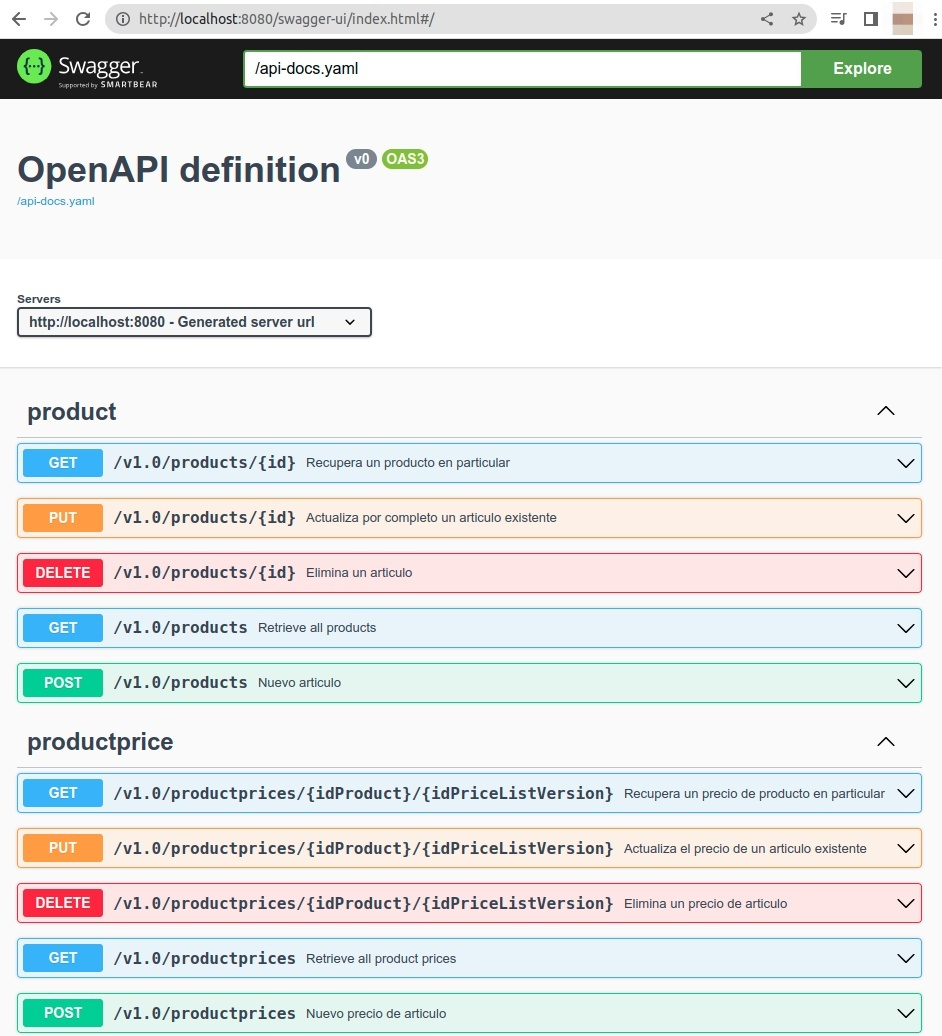Click DELETE badge for products/{id}

[x=63, y=573]
